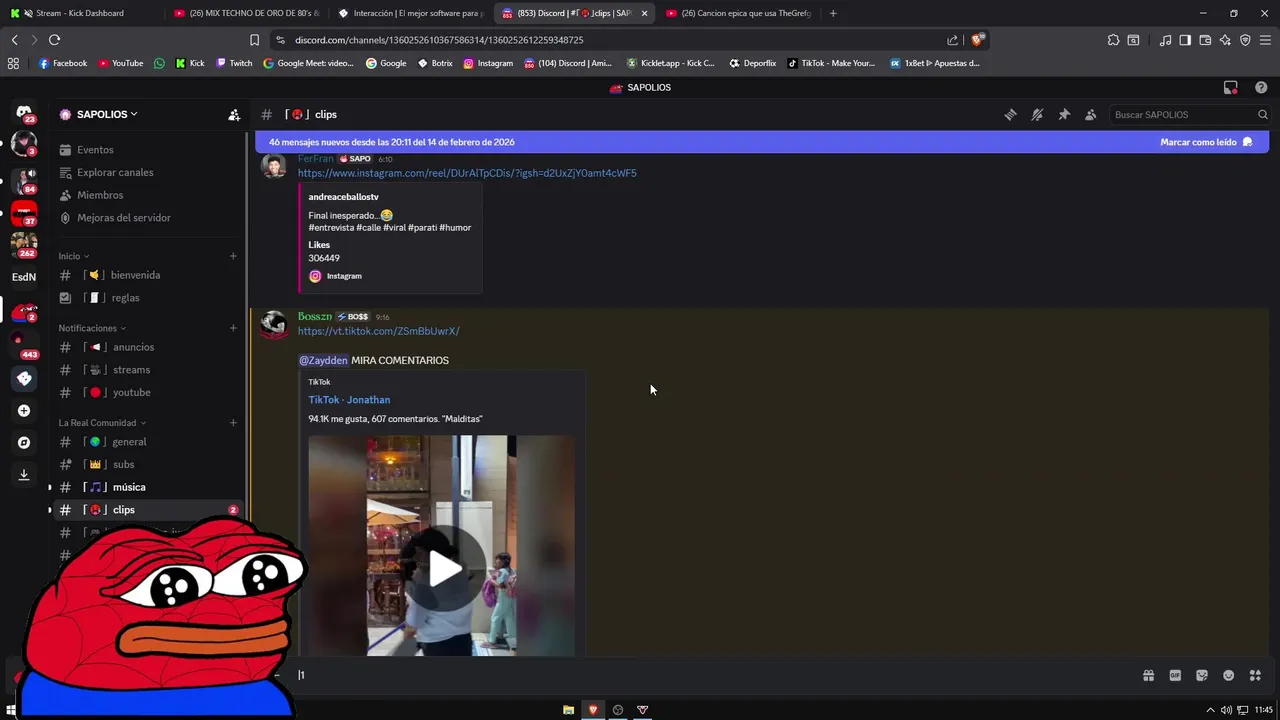This screenshot has height=720, width=1280.
Task: Open Discord direct messages home icon
Action: pos(24,112)
